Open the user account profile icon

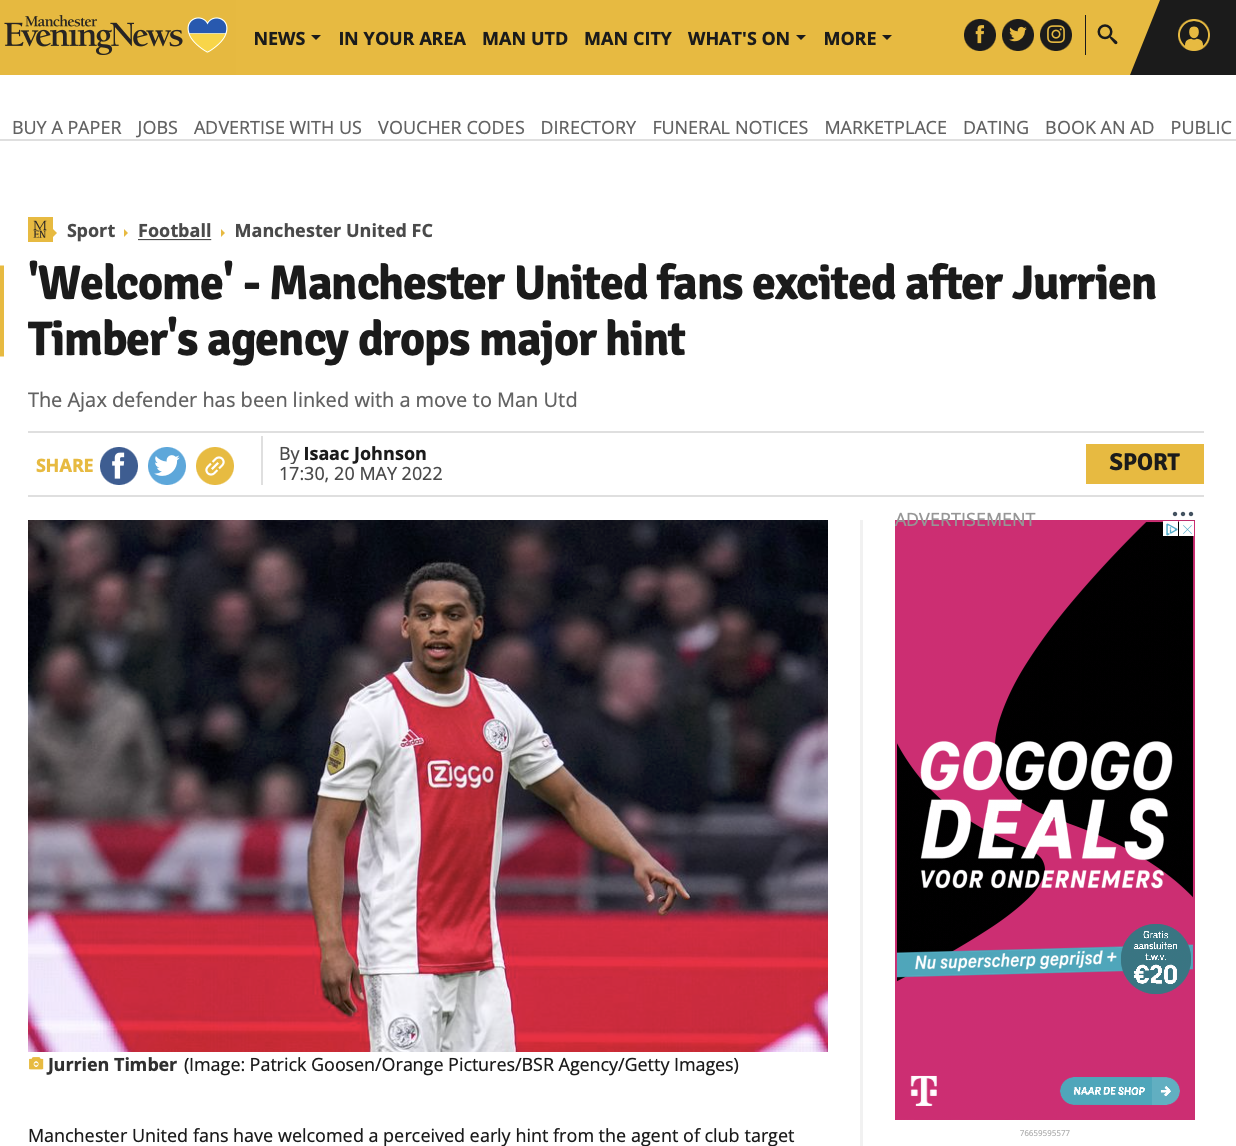click(1193, 35)
